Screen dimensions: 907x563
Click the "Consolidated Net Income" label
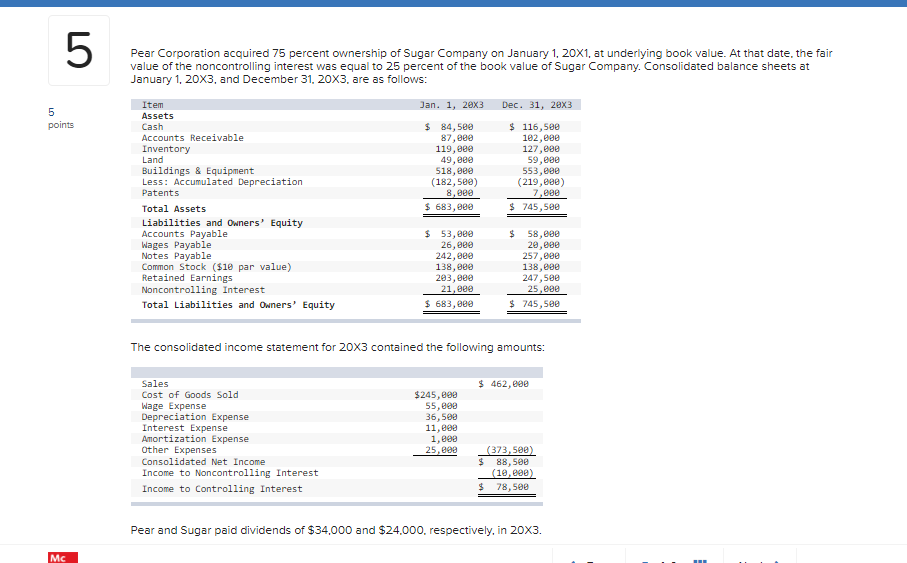point(204,462)
